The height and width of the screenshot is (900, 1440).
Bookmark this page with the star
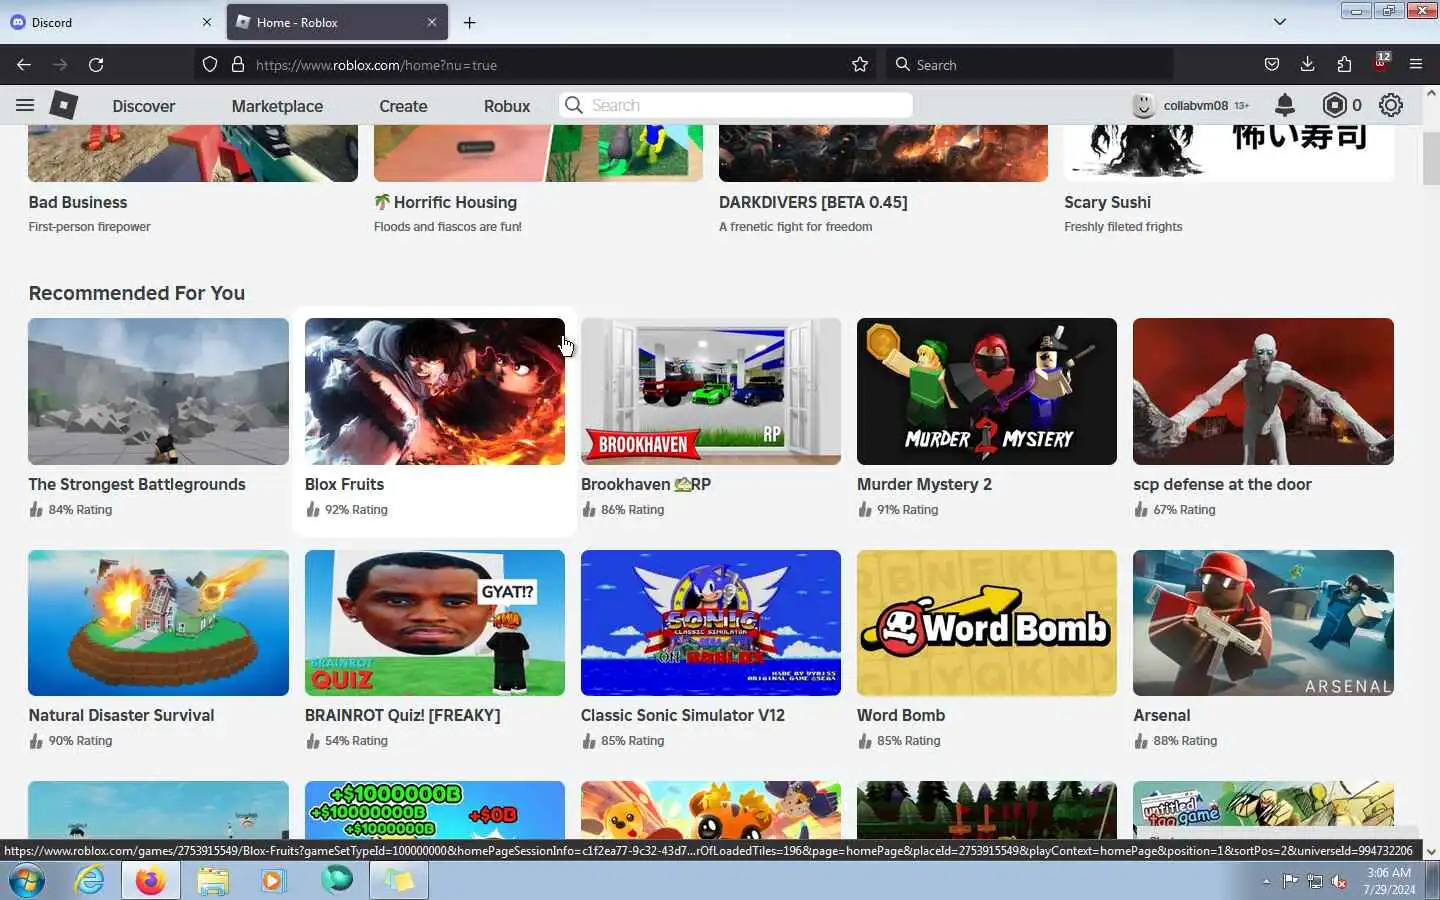860,65
